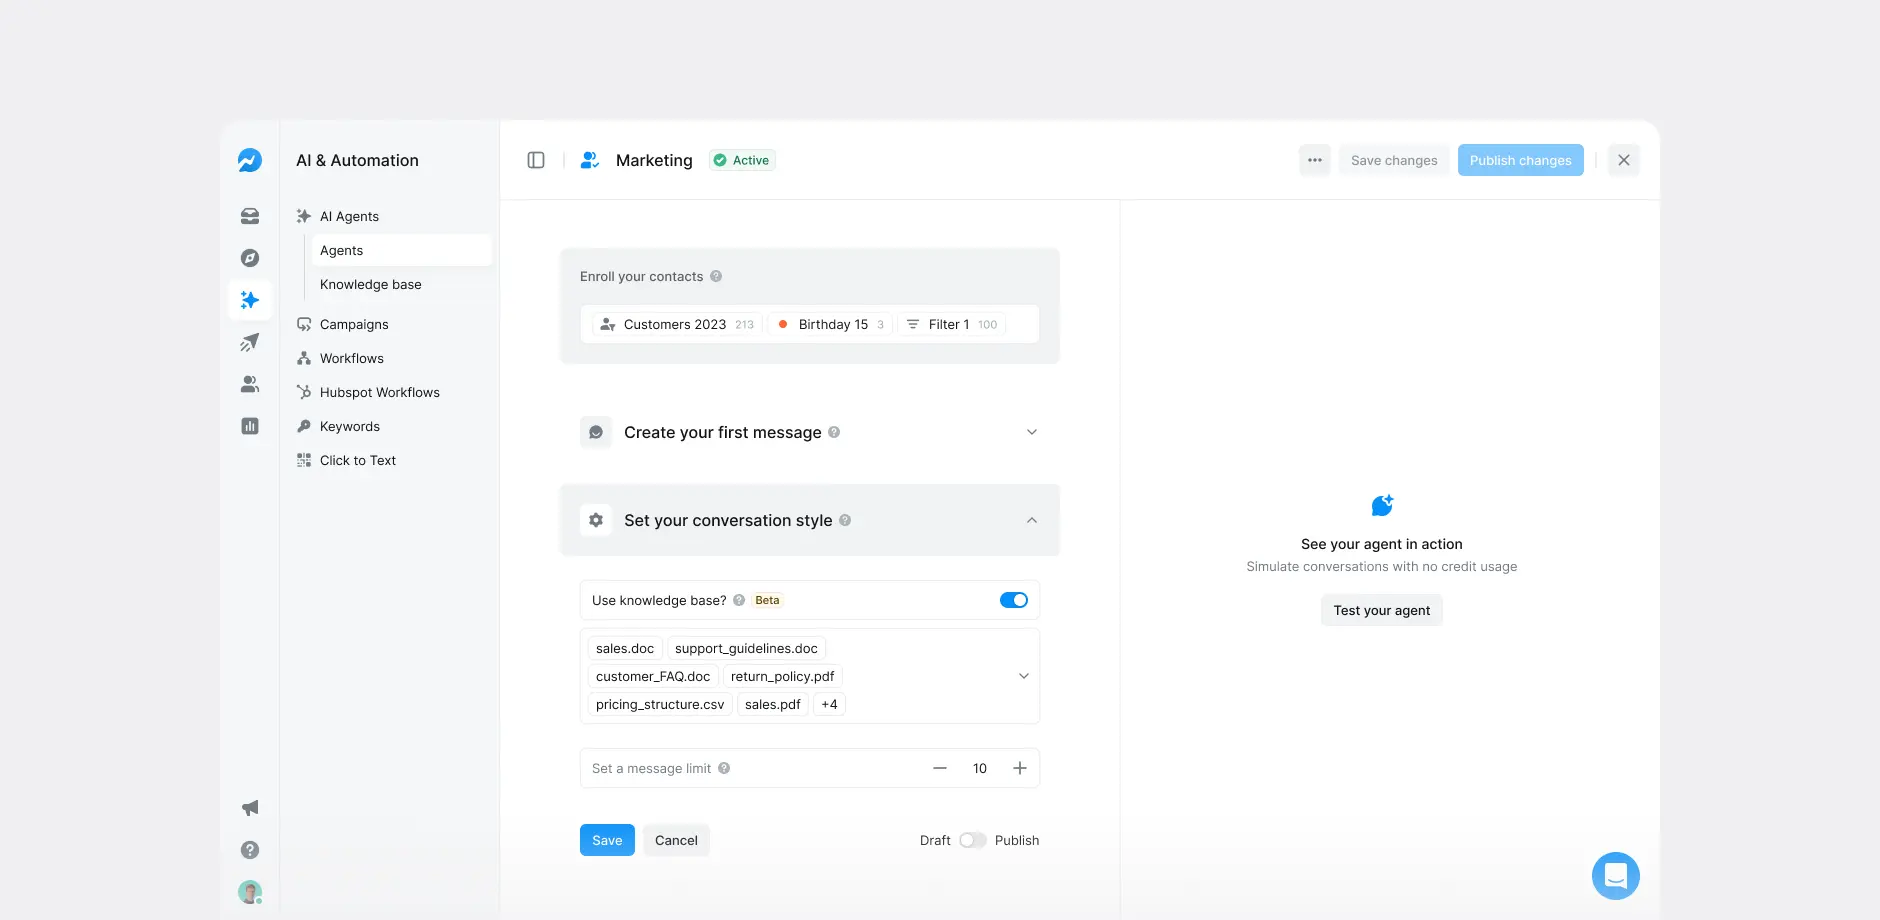Toggle the sidebar panel icon
The height and width of the screenshot is (920, 1880).
(536, 160)
